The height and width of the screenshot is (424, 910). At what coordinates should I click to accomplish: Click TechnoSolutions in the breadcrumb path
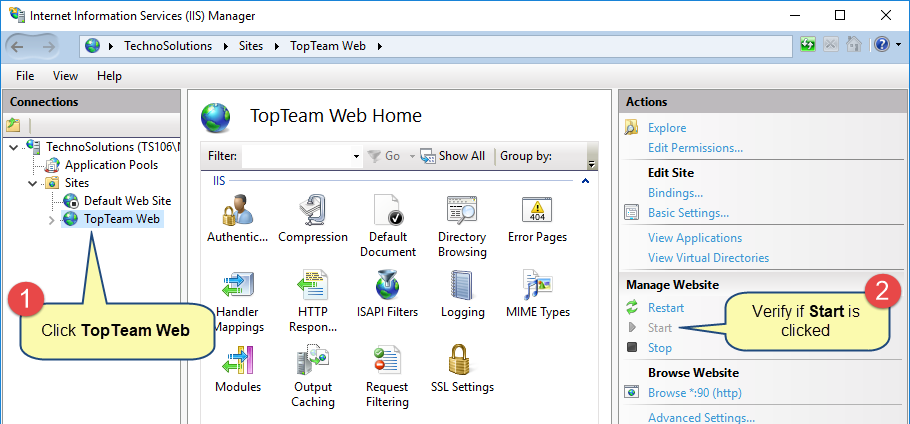168,46
